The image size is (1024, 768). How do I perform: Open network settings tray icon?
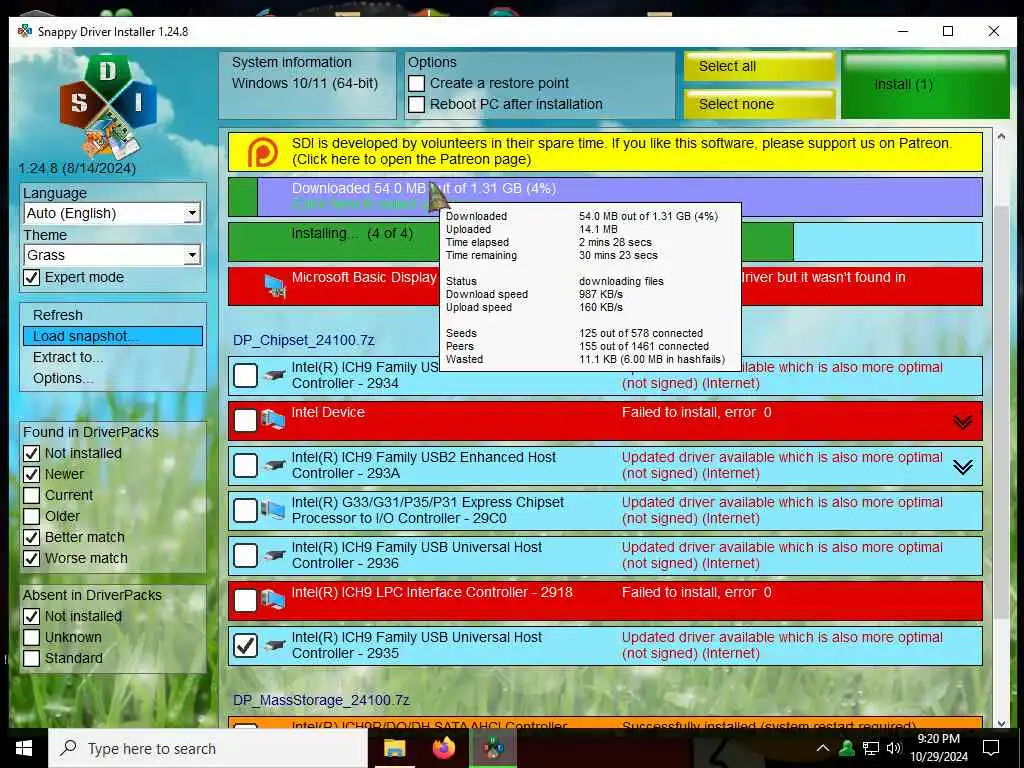pyautogui.click(x=871, y=748)
